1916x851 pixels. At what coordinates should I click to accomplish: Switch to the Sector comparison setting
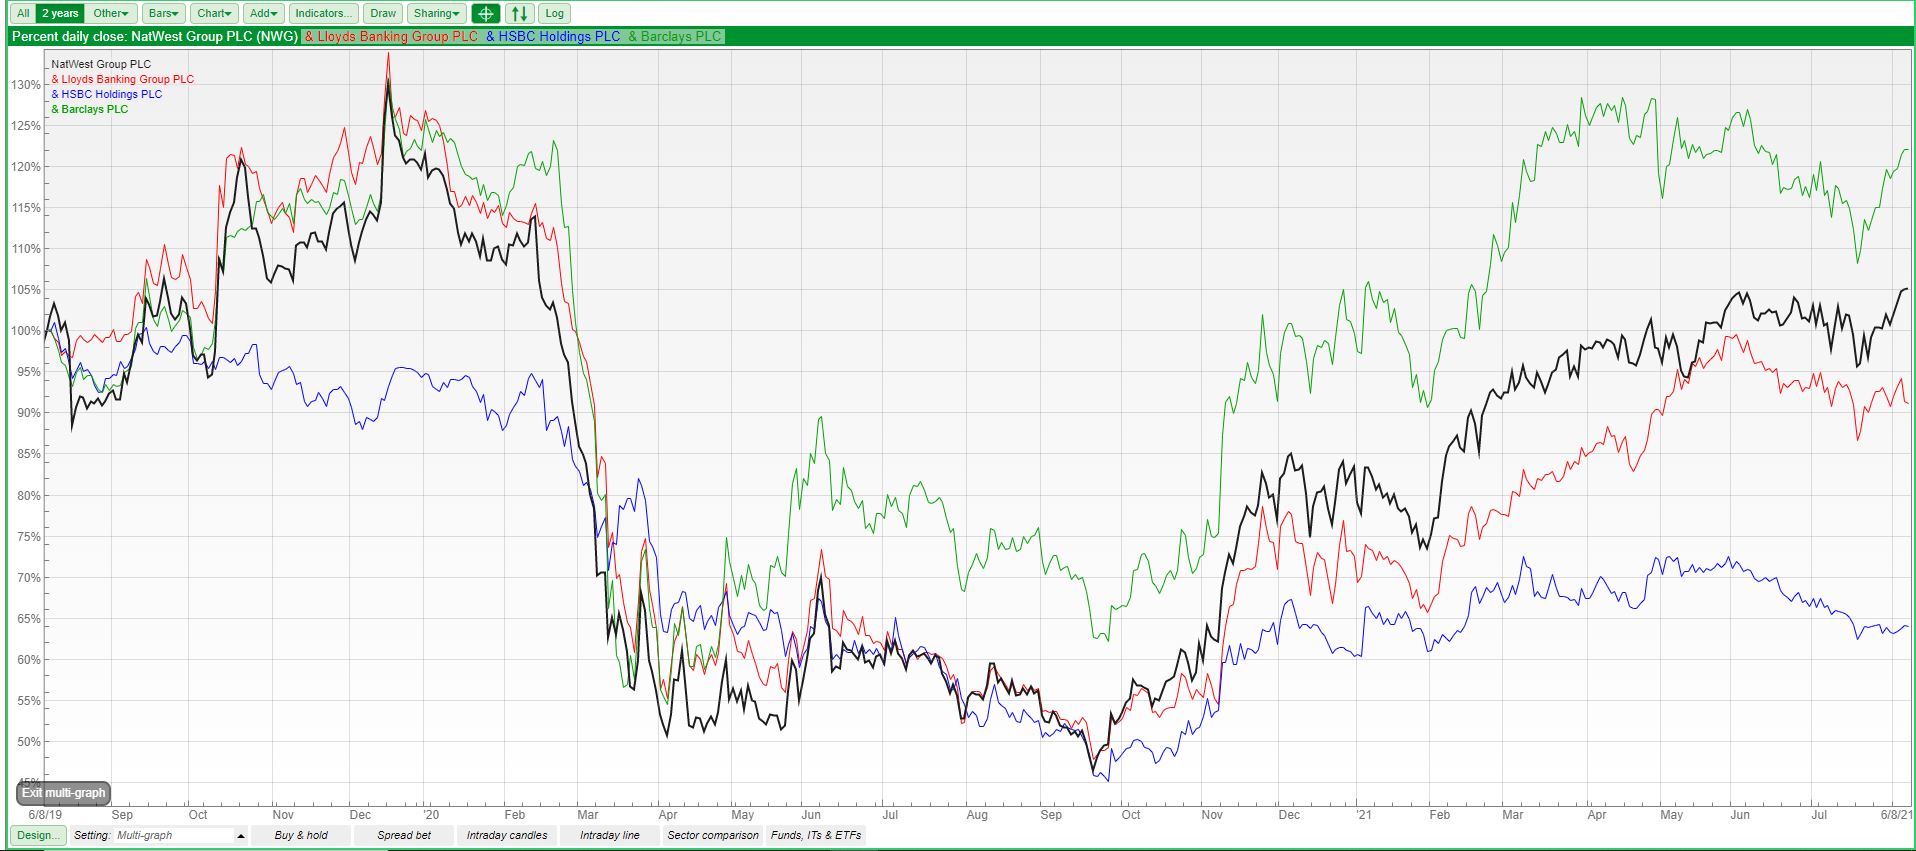713,835
